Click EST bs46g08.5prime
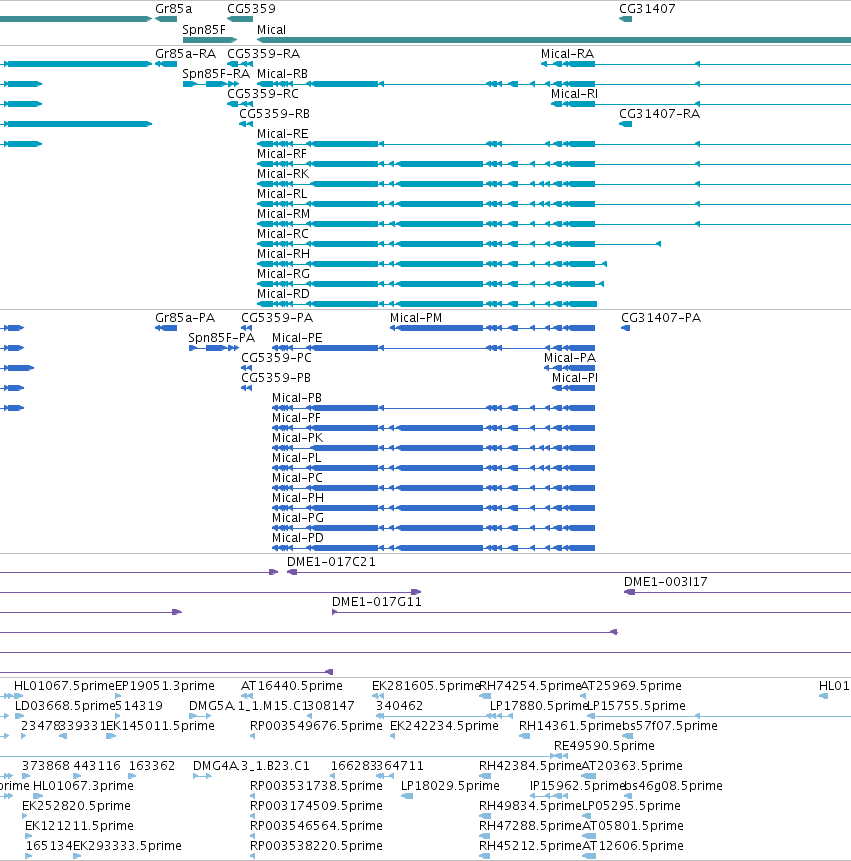 pyautogui.click(x=628, y=796)
